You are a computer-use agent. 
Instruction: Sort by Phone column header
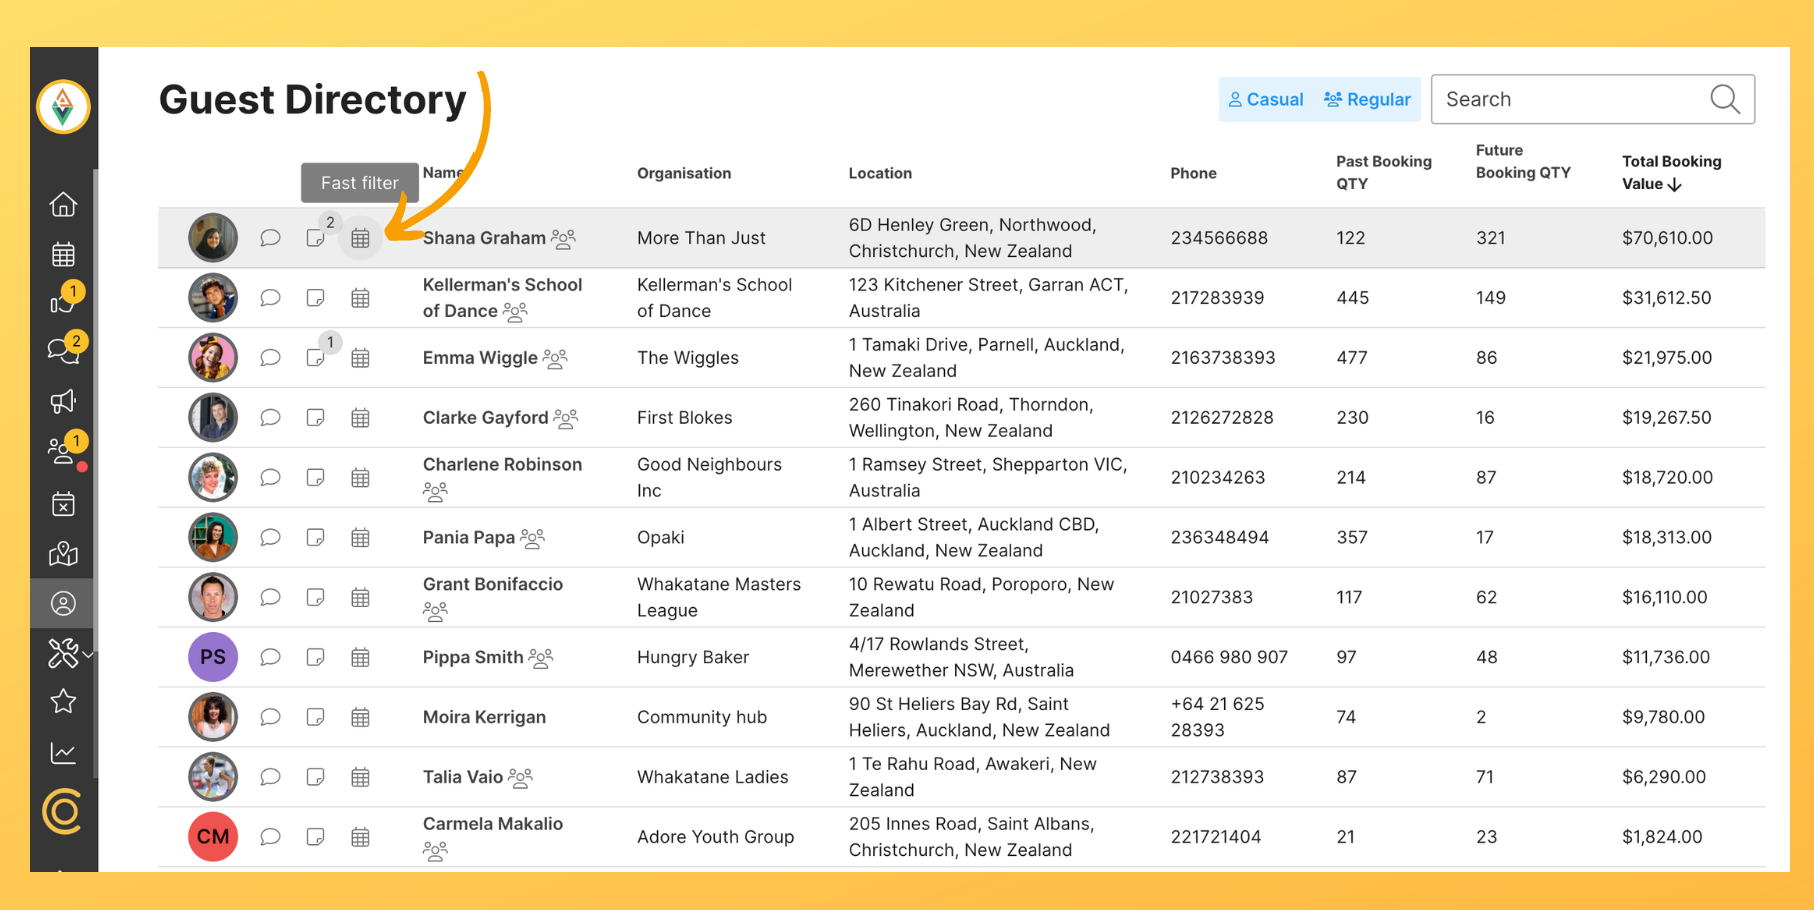click(x=1193, y=173)
